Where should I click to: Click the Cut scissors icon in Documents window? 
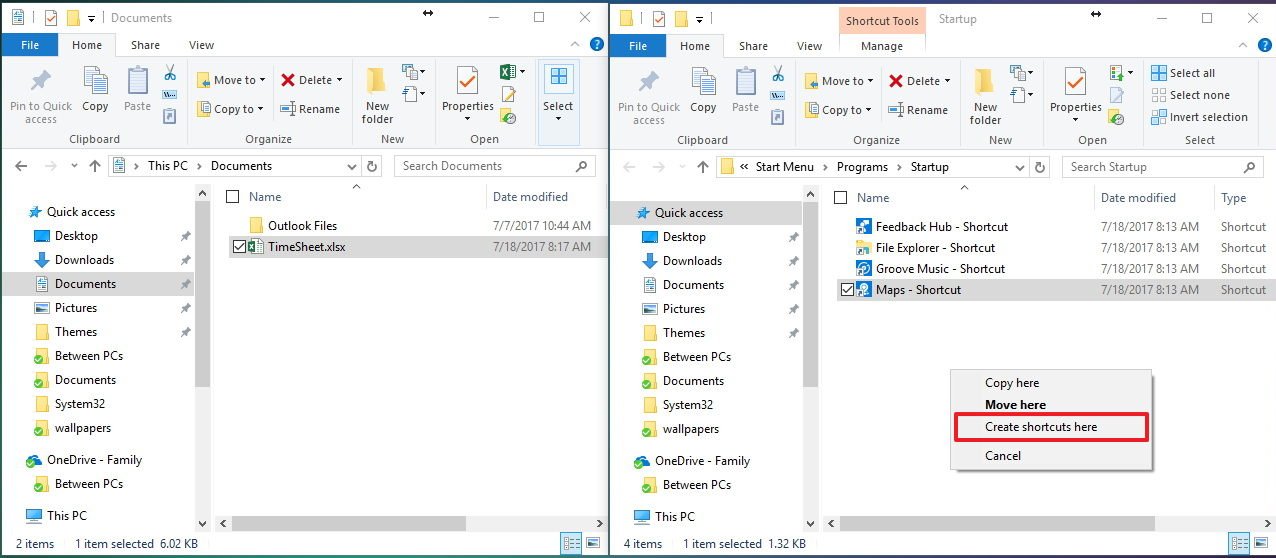[x=169, y=74]
